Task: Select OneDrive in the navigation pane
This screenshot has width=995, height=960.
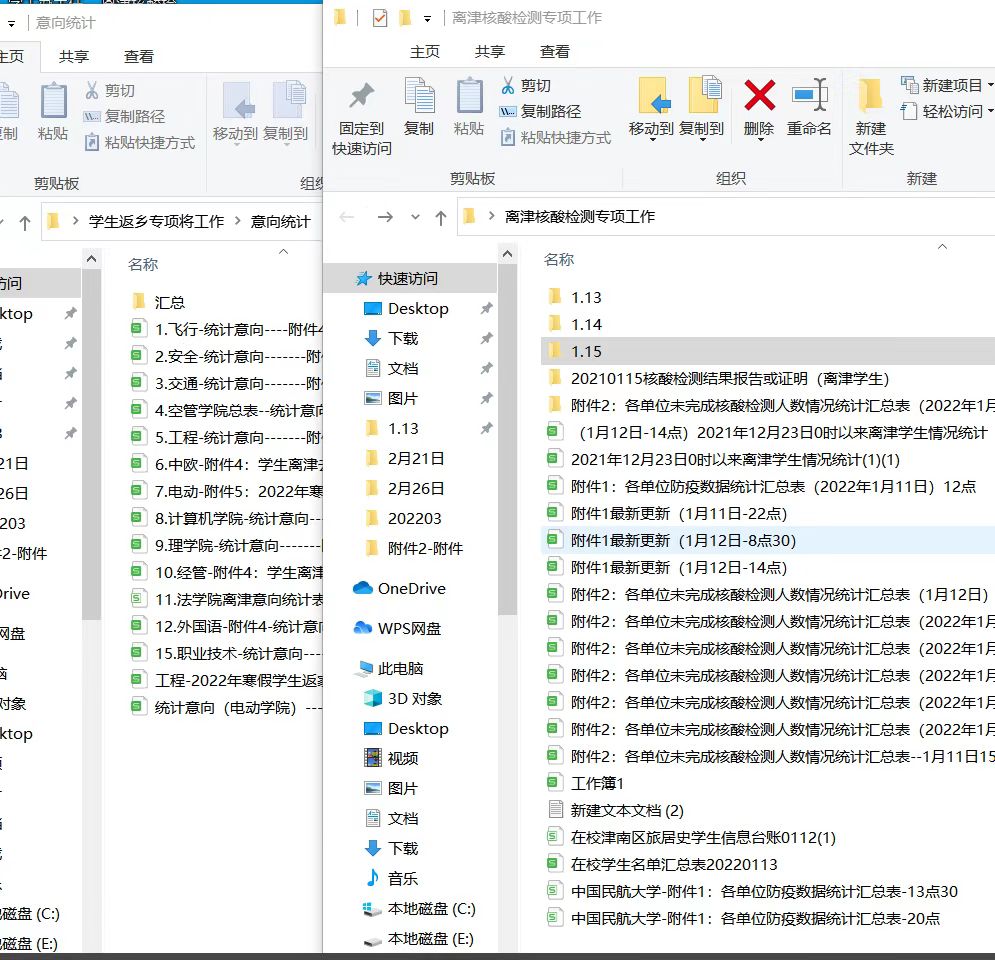Action: point(411,589)
